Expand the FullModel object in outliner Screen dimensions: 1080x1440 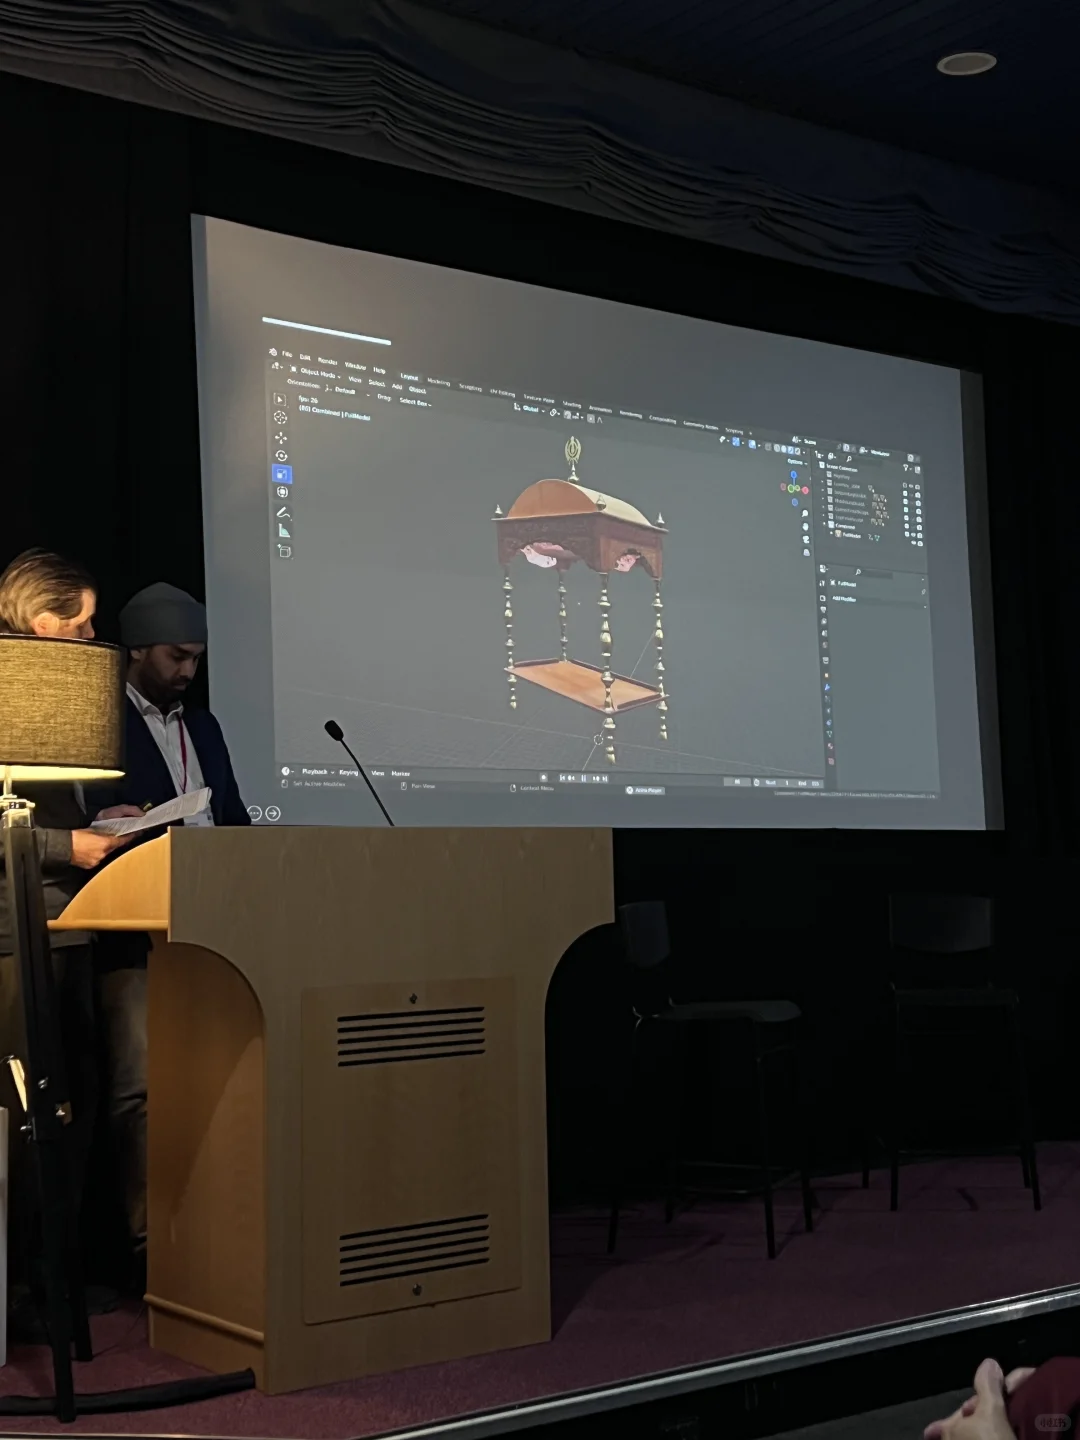pyautogui.click(x=831, y=533)
